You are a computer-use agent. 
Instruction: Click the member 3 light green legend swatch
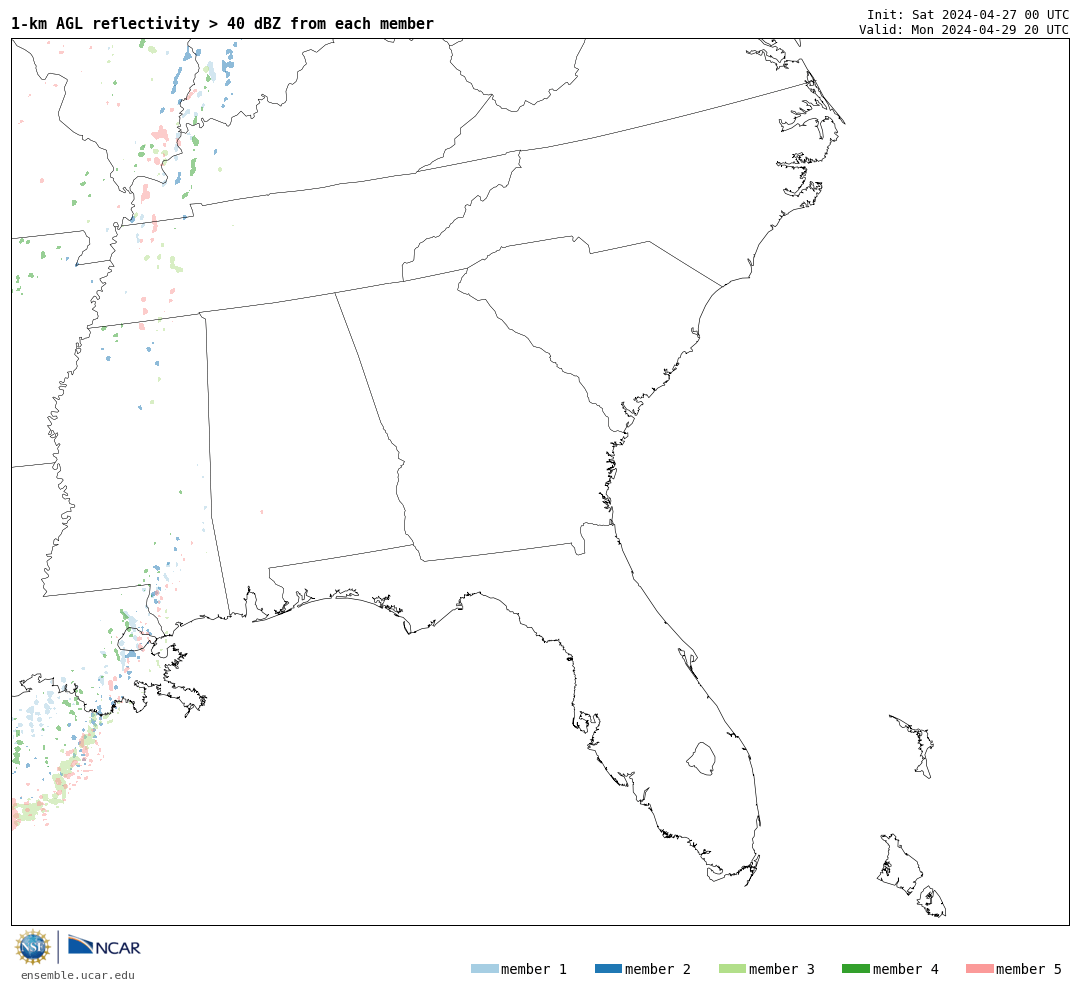[x=732, y=969]
